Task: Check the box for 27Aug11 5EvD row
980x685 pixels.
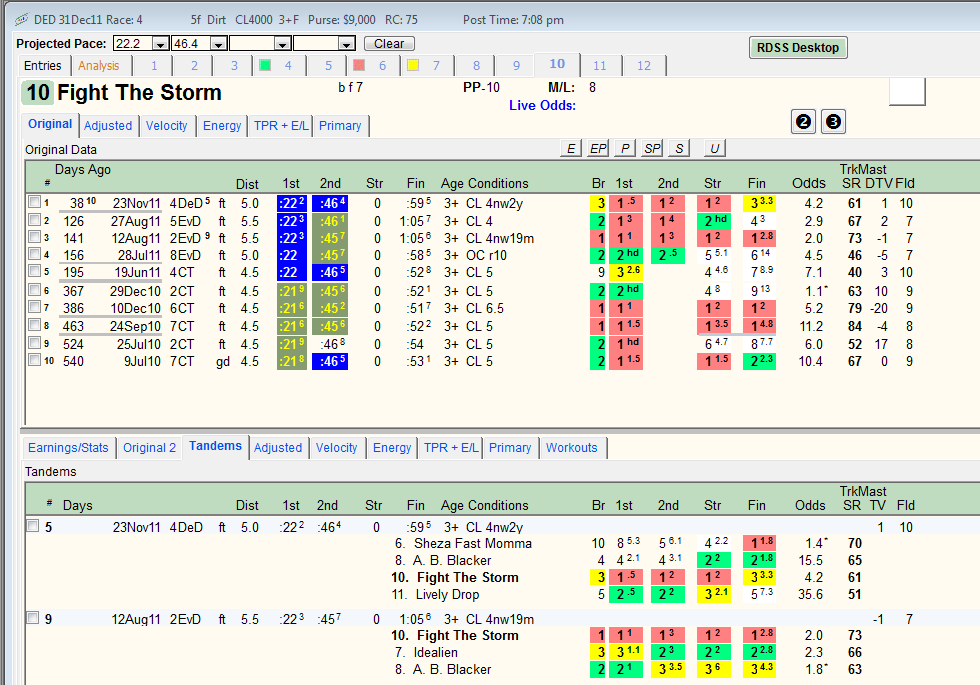Action: [34, 219]
